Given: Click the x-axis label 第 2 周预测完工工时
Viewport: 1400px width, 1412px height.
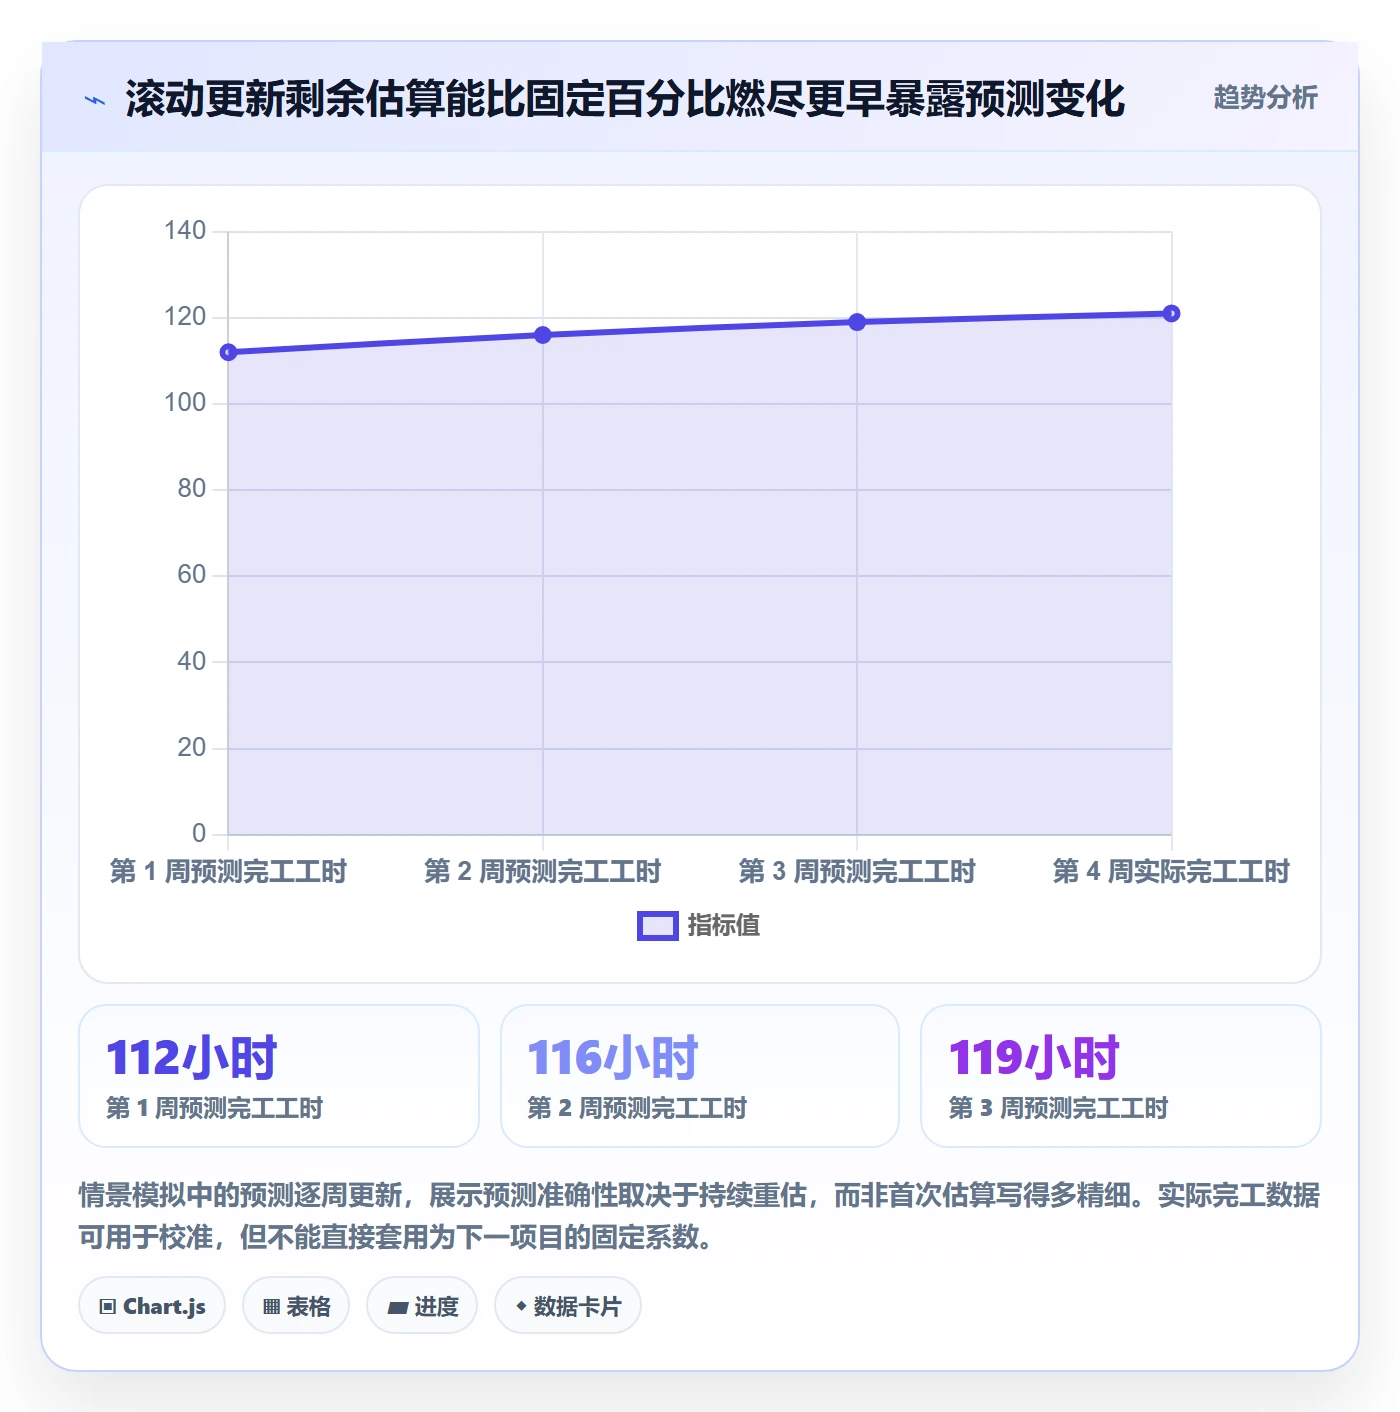Looking at the screenshot, I should [x=543, y=872].
